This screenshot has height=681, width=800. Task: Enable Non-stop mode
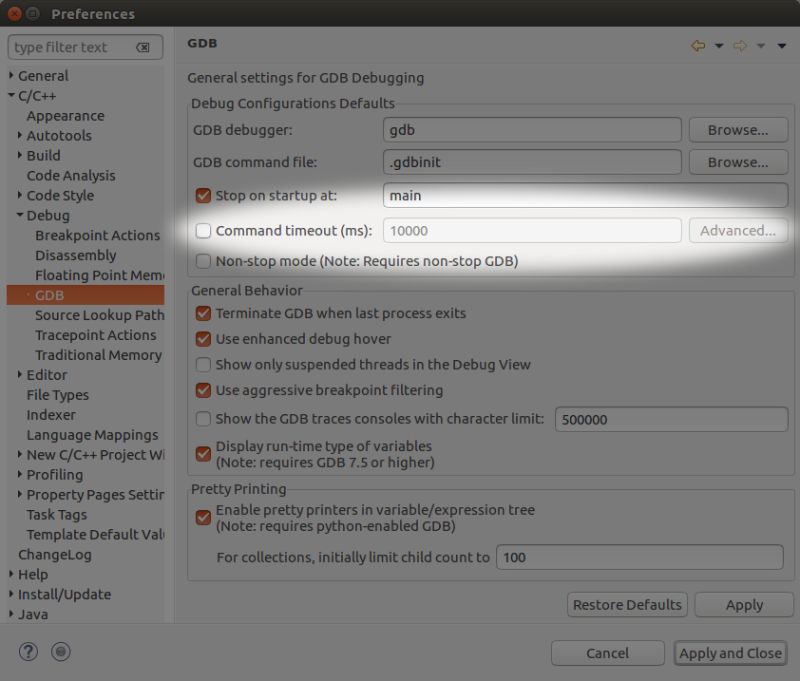(203, 260)
